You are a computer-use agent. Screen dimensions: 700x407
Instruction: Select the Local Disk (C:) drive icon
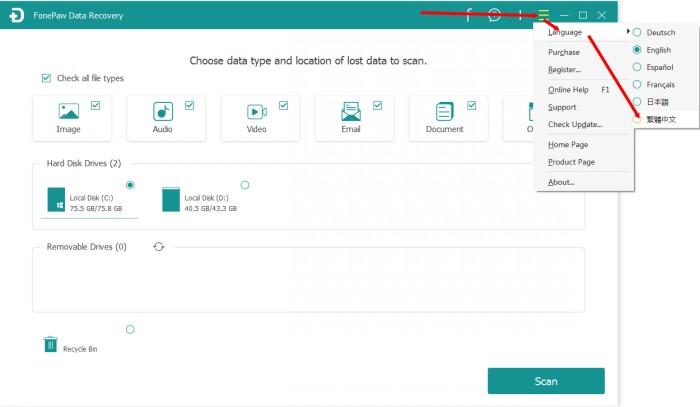56,199
